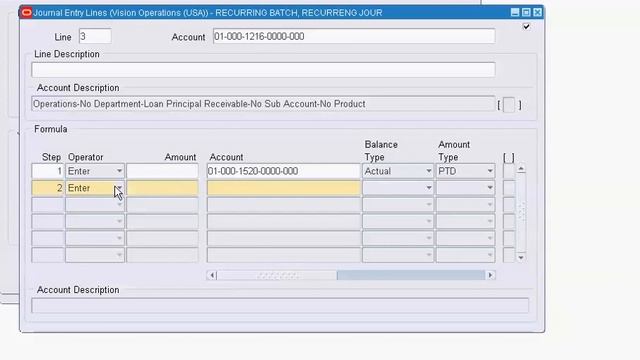Open the Balance Type dropdown showing Actual
The width and height of the screenshot is (640, 360).
(x=429, y=171)
